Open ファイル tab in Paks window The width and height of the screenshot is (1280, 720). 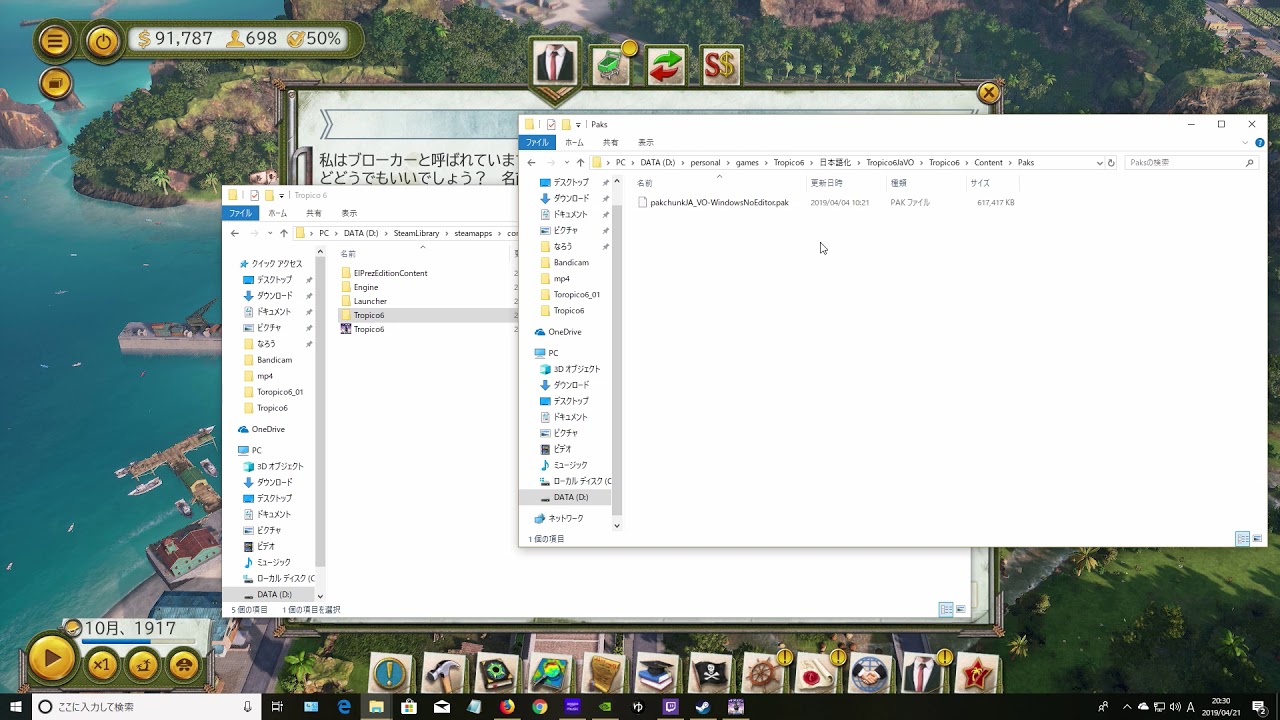[x=537, y=142]
